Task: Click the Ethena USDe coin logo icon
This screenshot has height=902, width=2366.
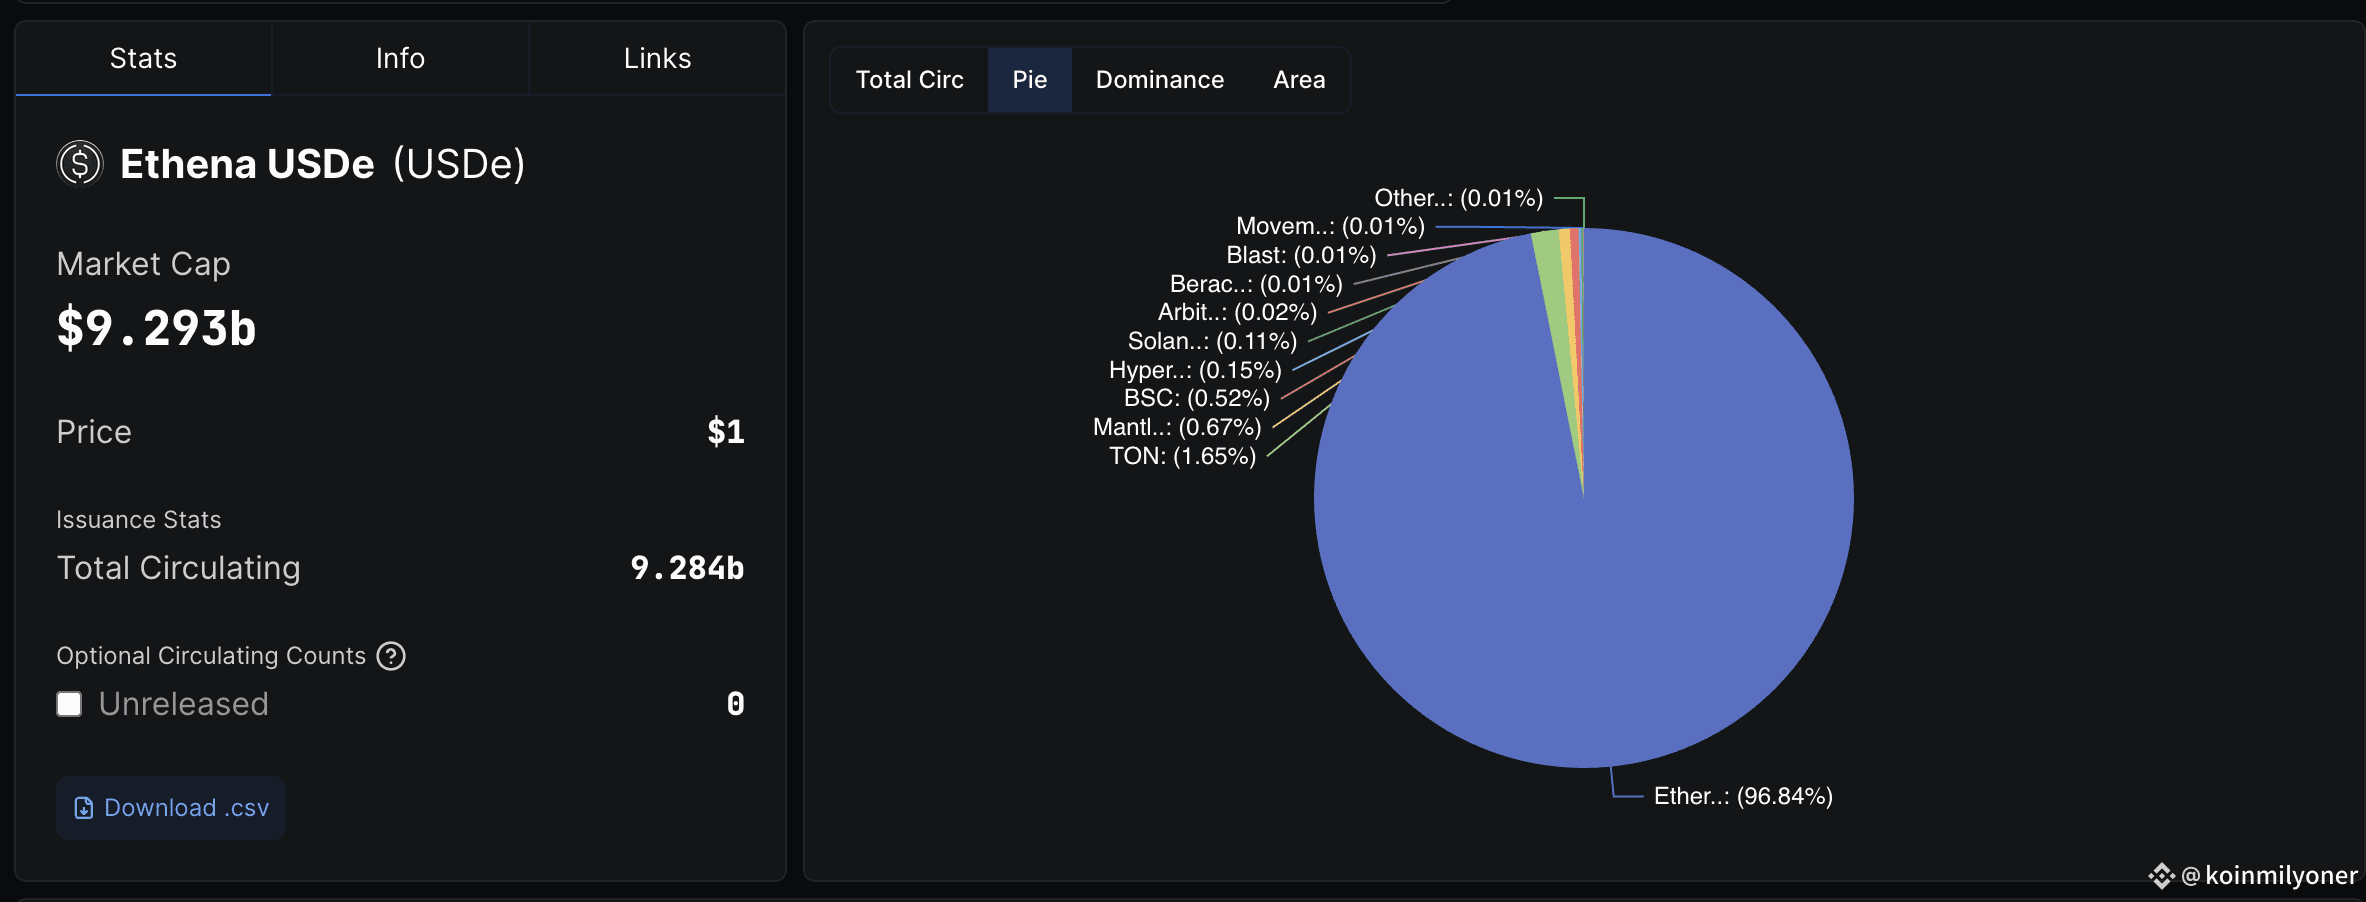Action: coord(80,163)
